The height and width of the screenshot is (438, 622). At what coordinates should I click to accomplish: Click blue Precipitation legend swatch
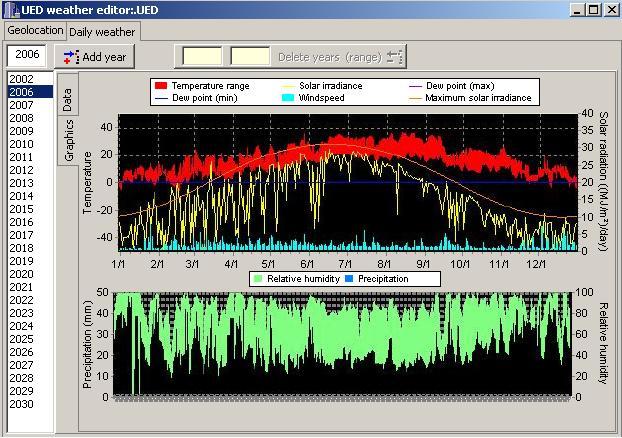[349, 279]
